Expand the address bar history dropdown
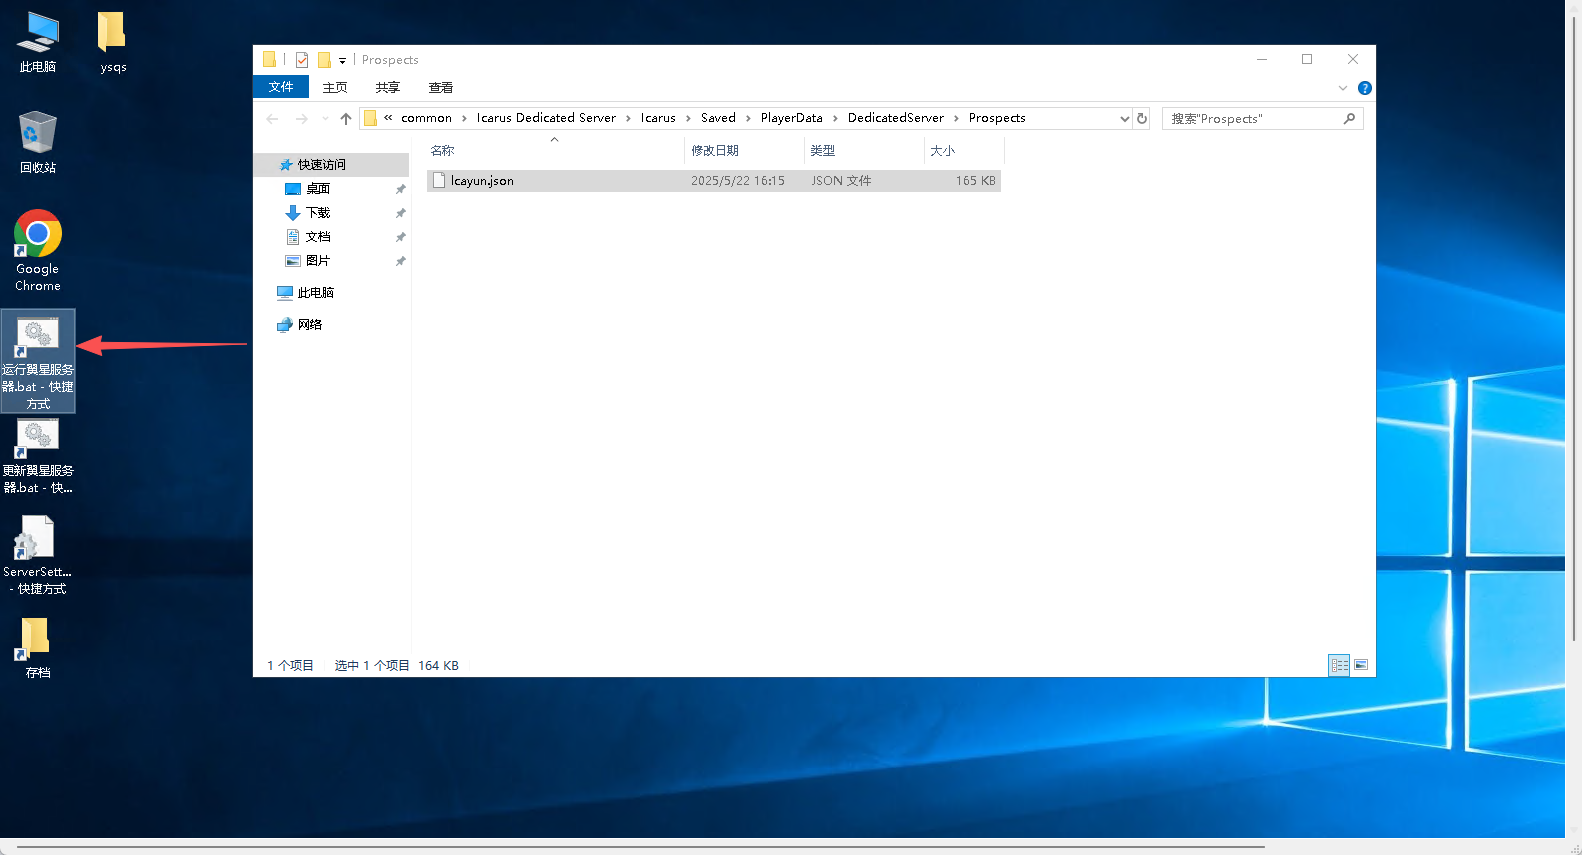The image size is (1582, 855). (1124, 119)
